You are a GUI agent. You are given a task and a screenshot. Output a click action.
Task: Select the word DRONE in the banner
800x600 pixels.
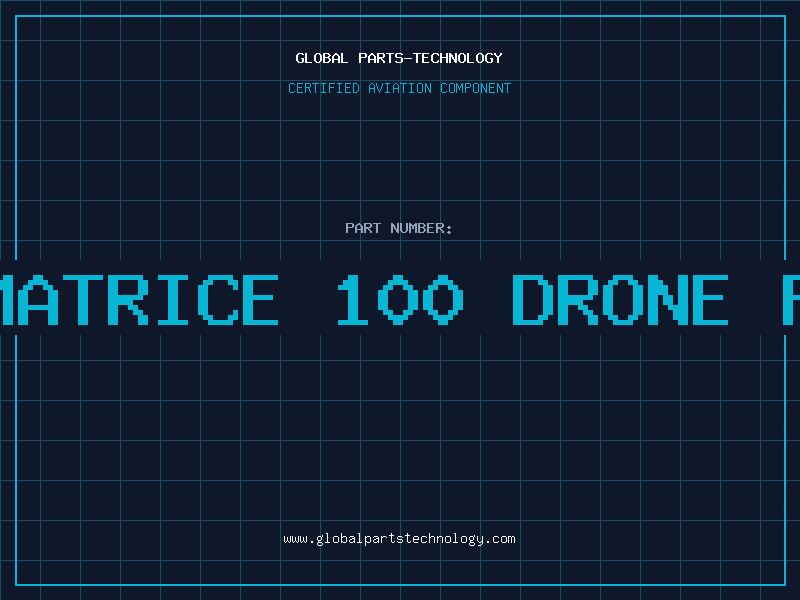[620, 300]
